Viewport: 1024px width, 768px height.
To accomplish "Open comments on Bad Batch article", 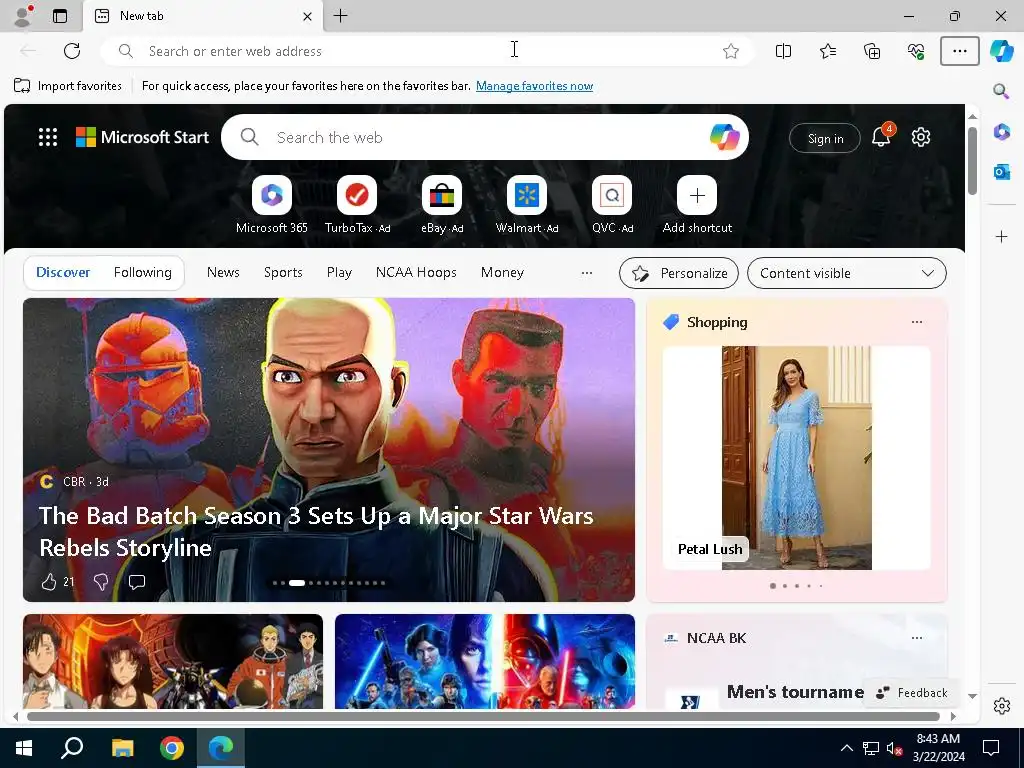I will [136, 582].
